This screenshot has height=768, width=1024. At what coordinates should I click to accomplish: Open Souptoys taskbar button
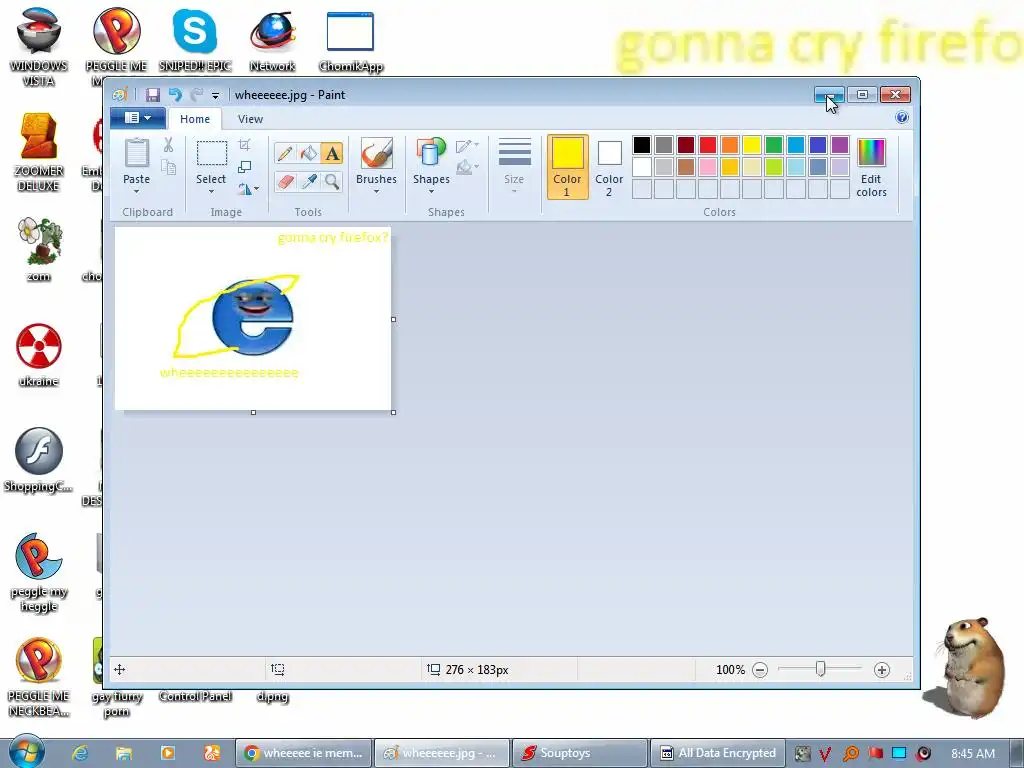tap(580, 753)
